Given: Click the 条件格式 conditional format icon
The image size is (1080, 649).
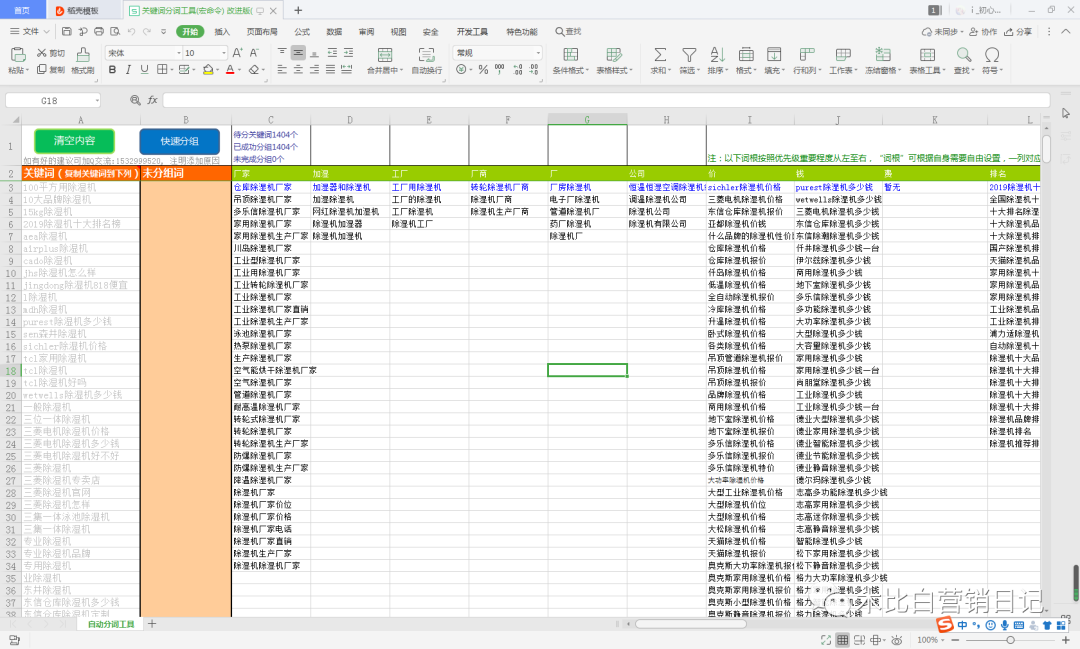Looking at the screenshot, I should 570,55.
